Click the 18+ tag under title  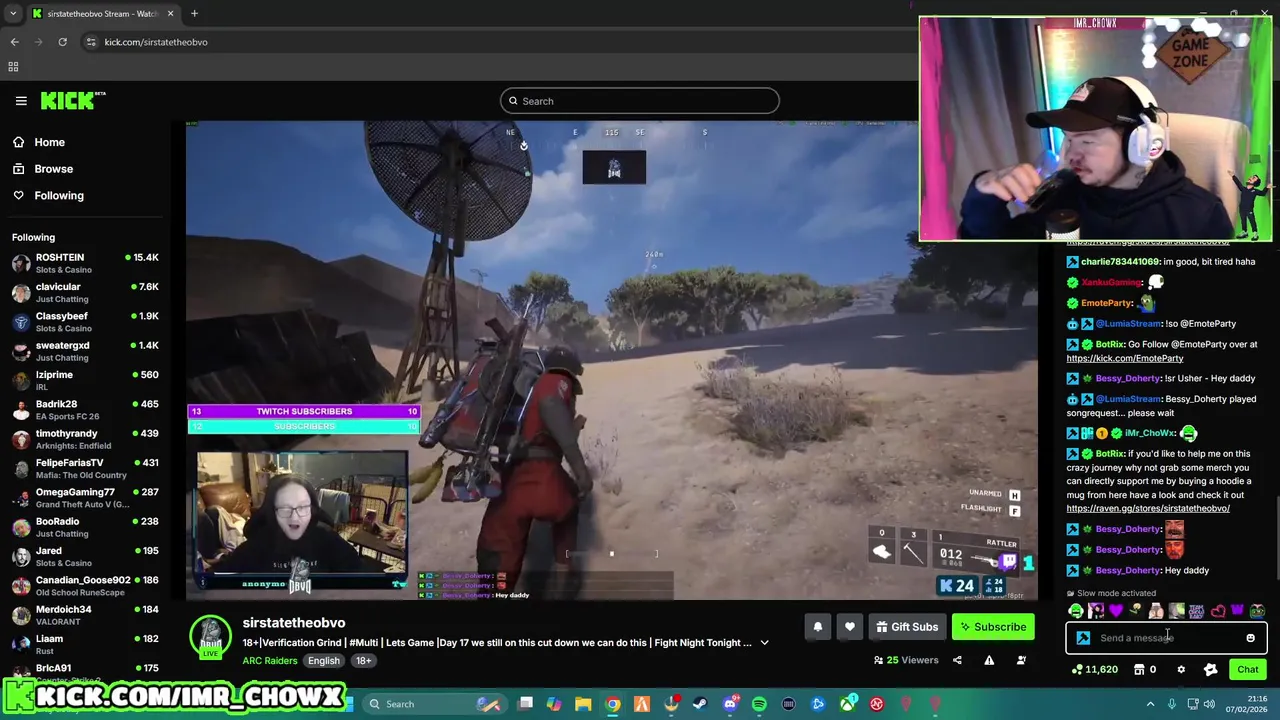(363, 661)
